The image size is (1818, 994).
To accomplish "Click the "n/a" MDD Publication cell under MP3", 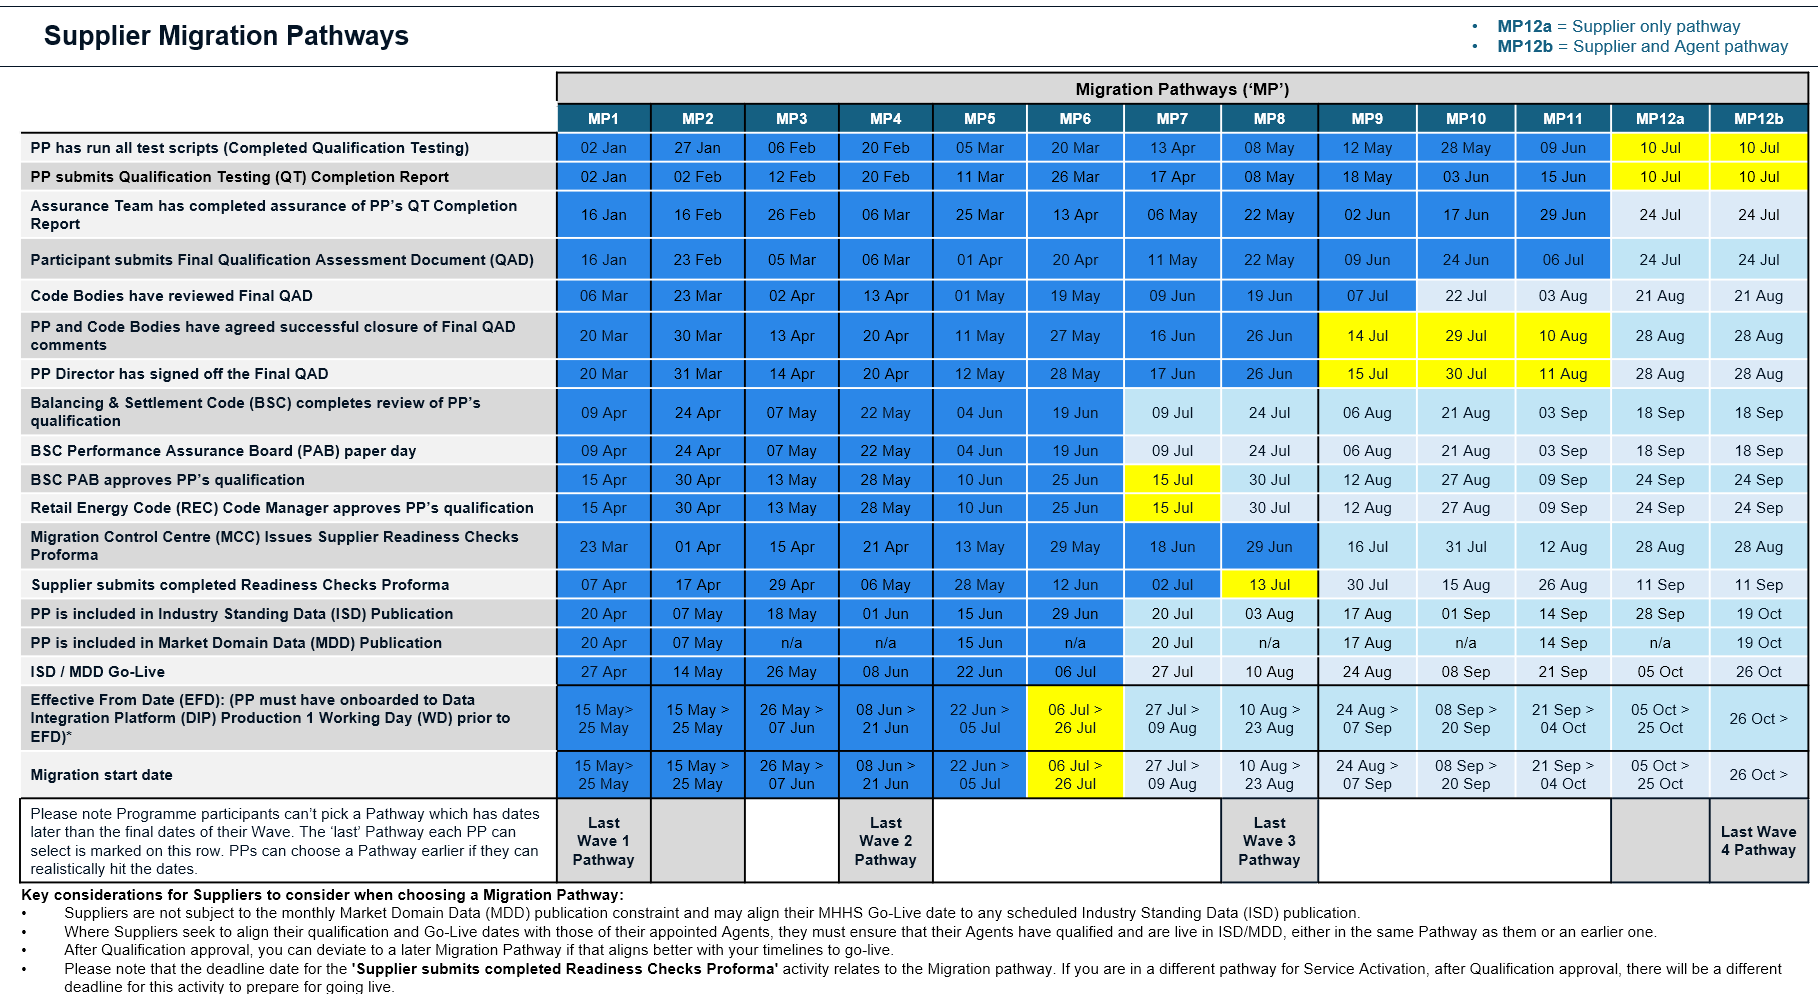I will [x=792, y=643].
